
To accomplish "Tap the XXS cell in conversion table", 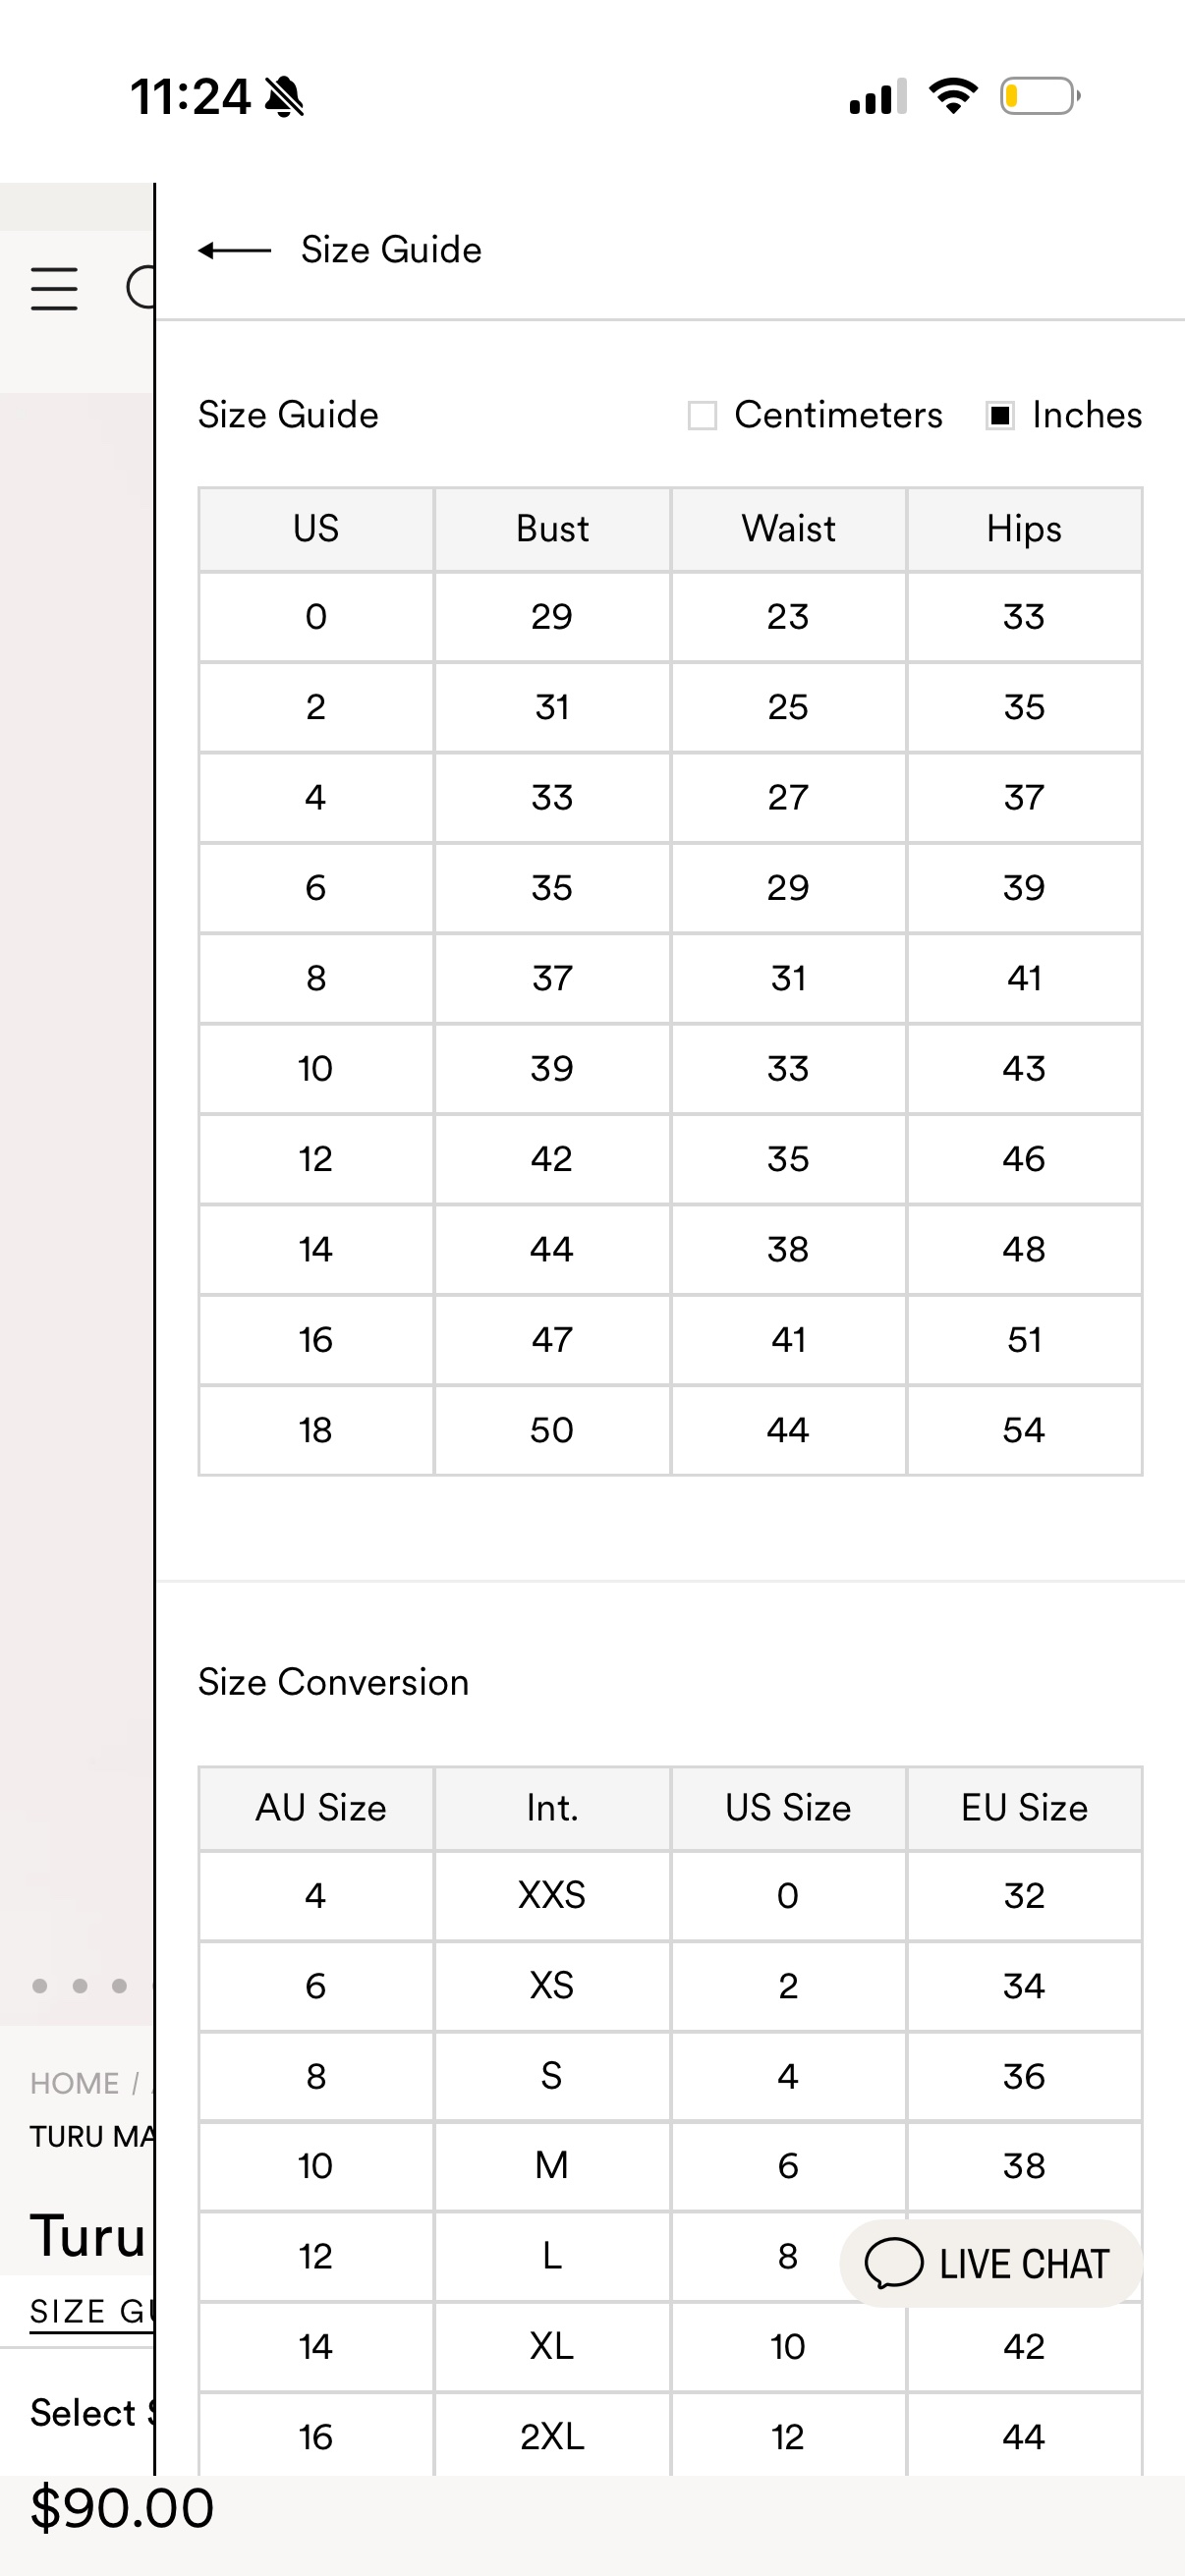I will [552, 1895].
